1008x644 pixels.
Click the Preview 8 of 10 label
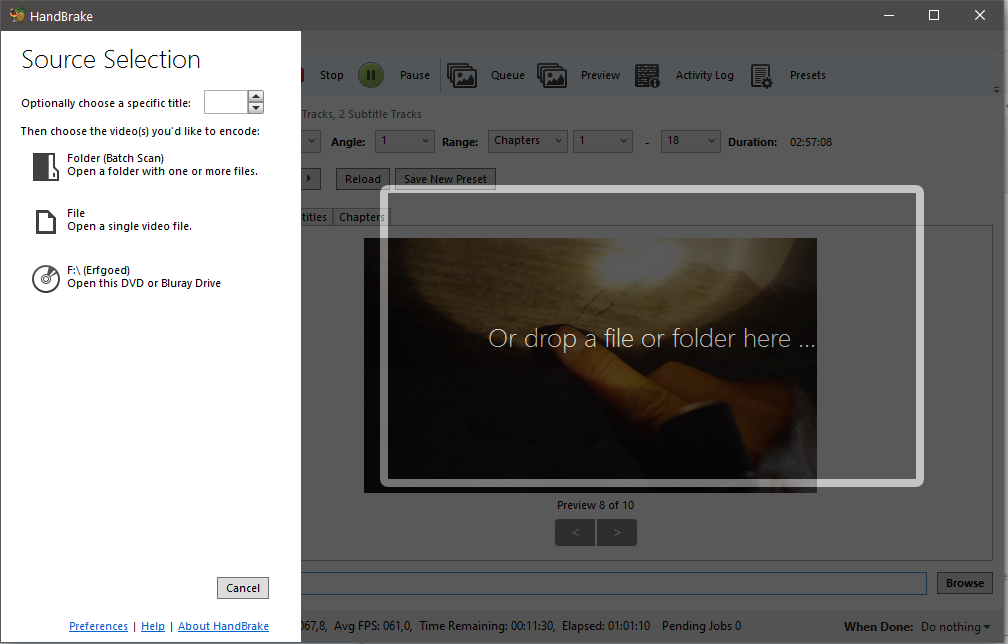[595, 505]
